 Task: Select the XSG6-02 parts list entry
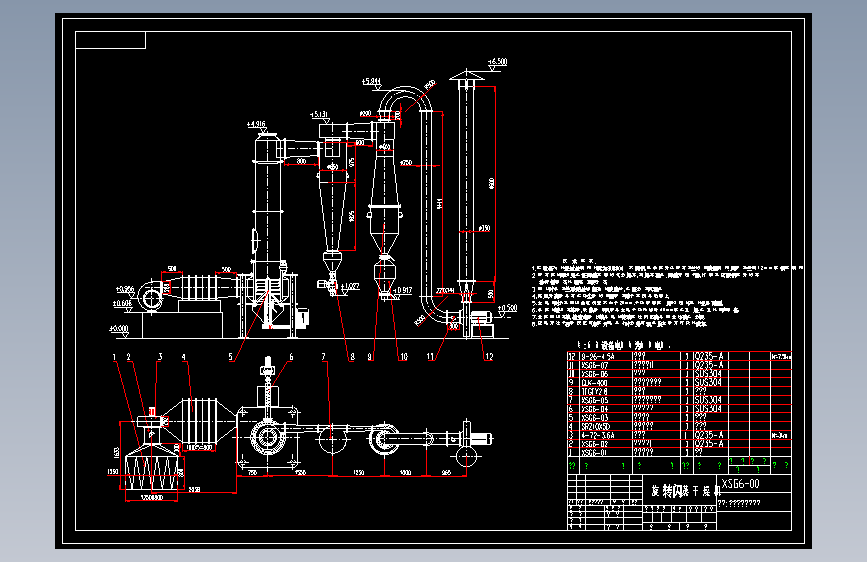pyautogui.click(x=594, y=444)
